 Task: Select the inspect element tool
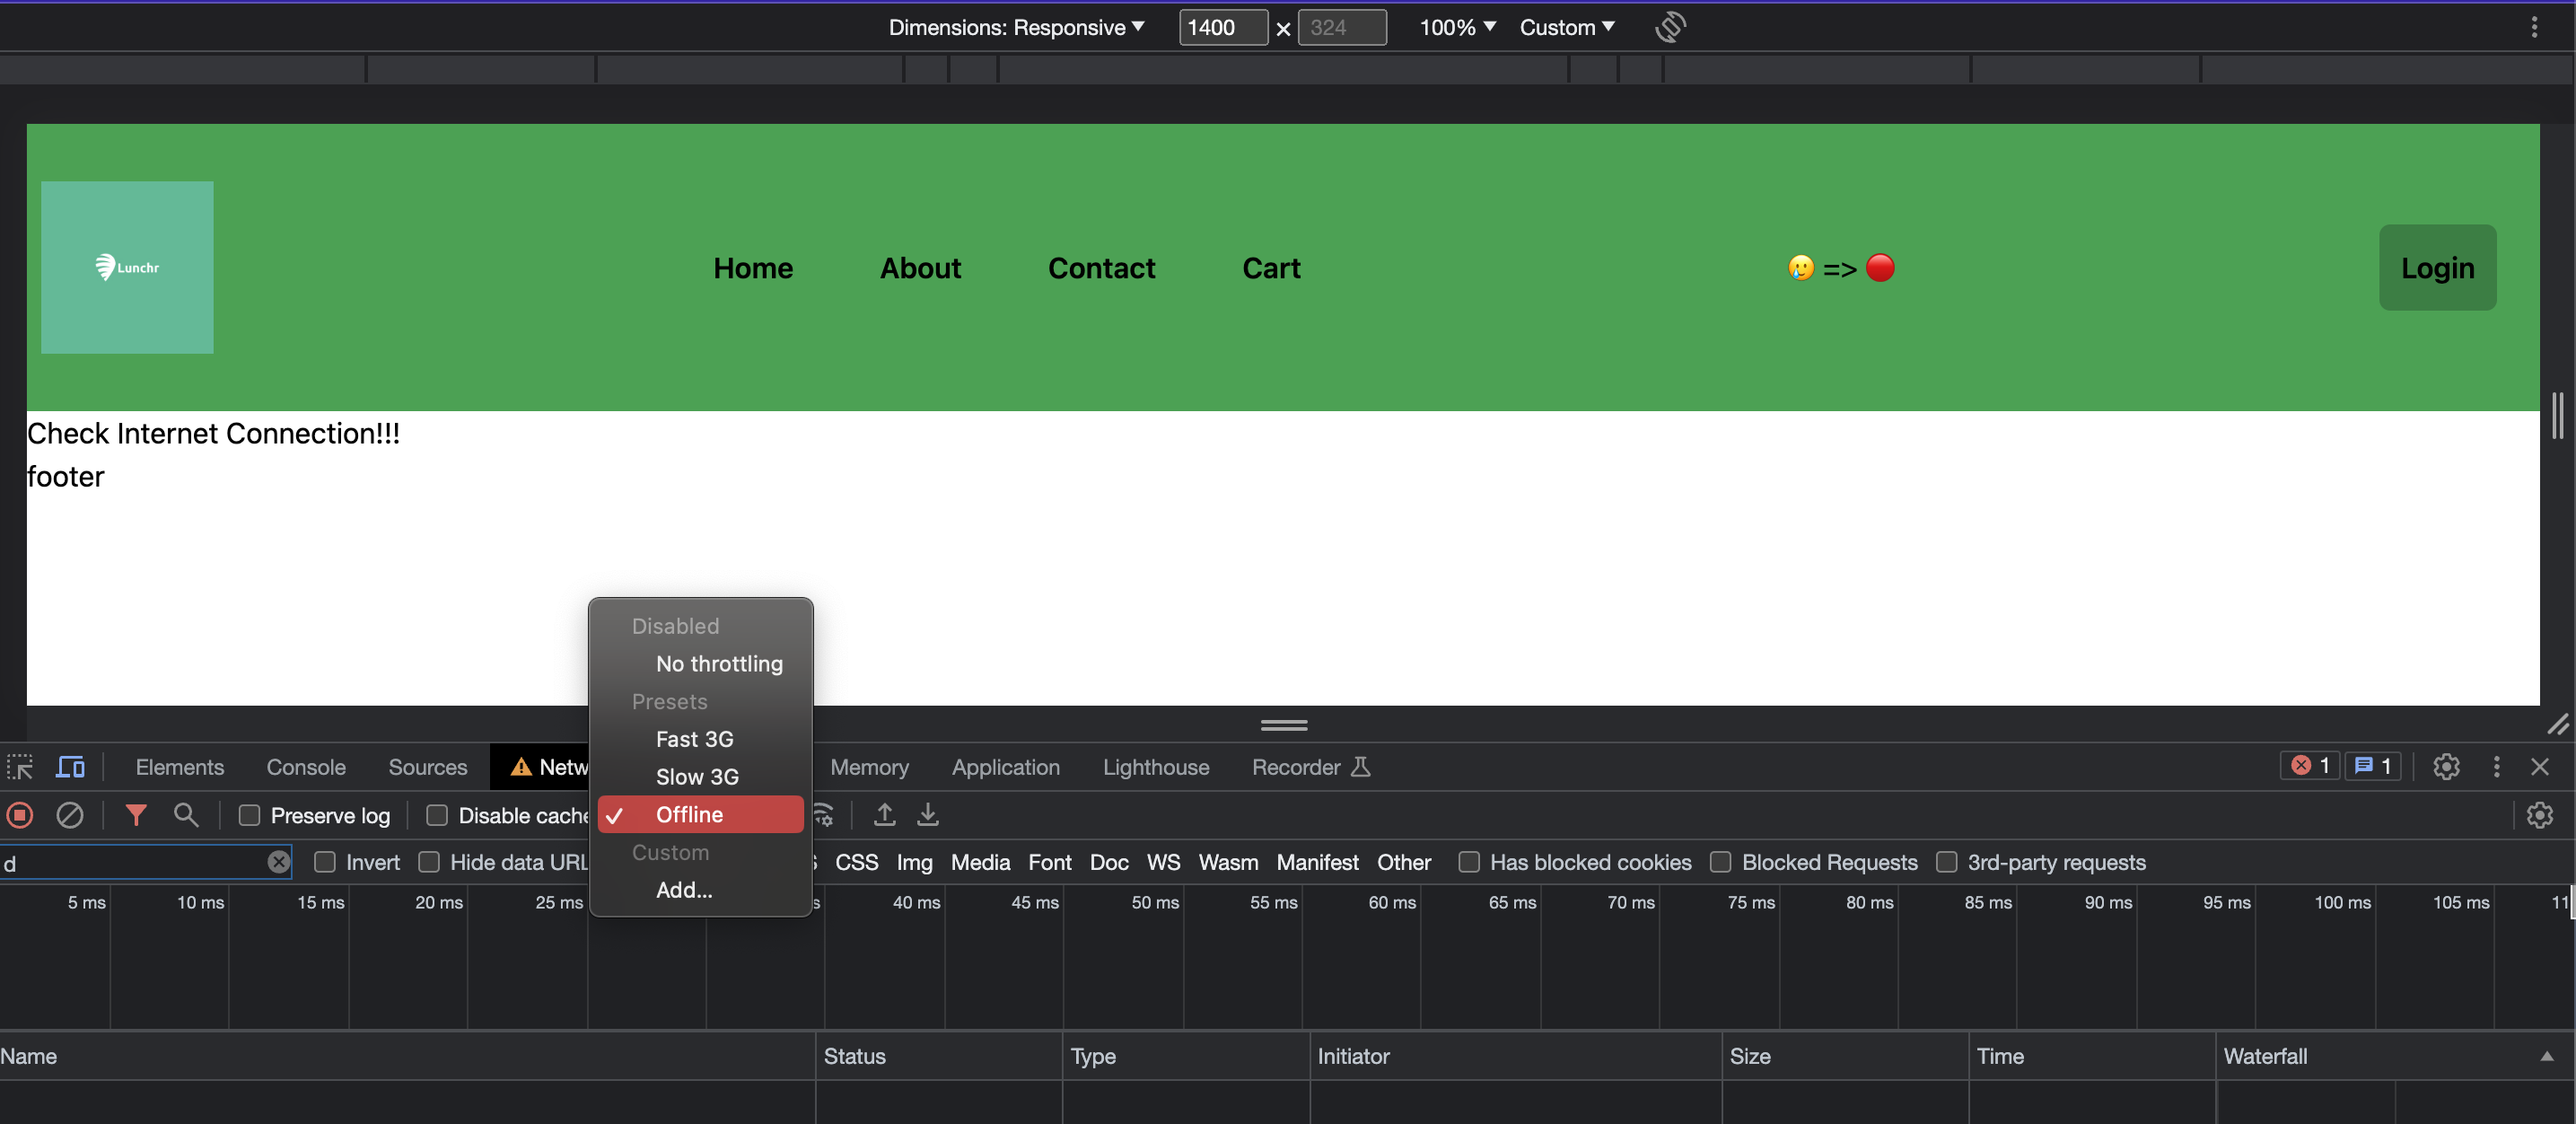tap(20, 767)
